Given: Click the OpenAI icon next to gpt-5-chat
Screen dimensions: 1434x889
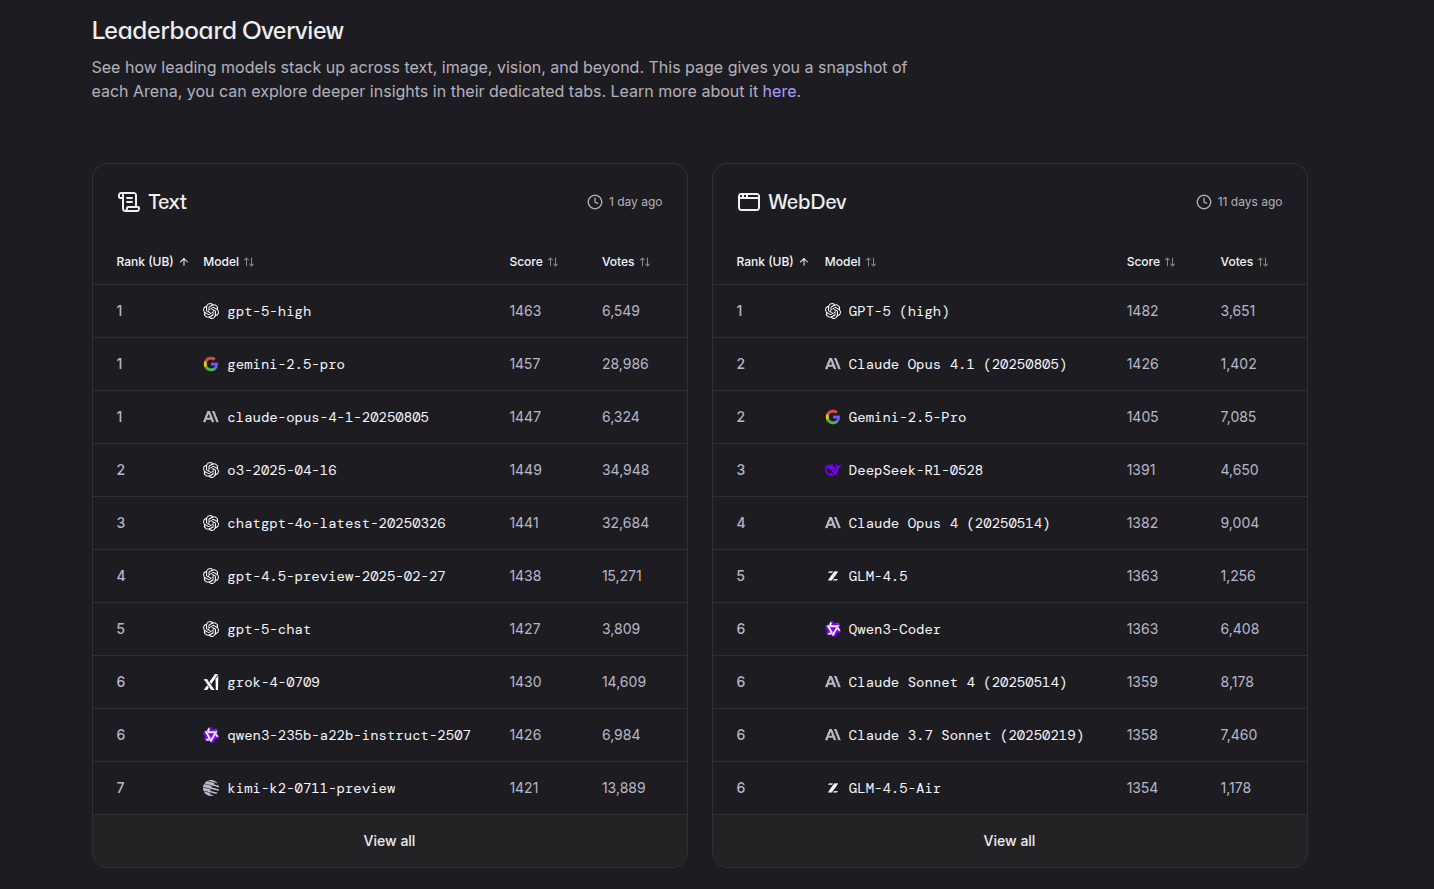Looking at the screenshot, I should click(211, 629).
